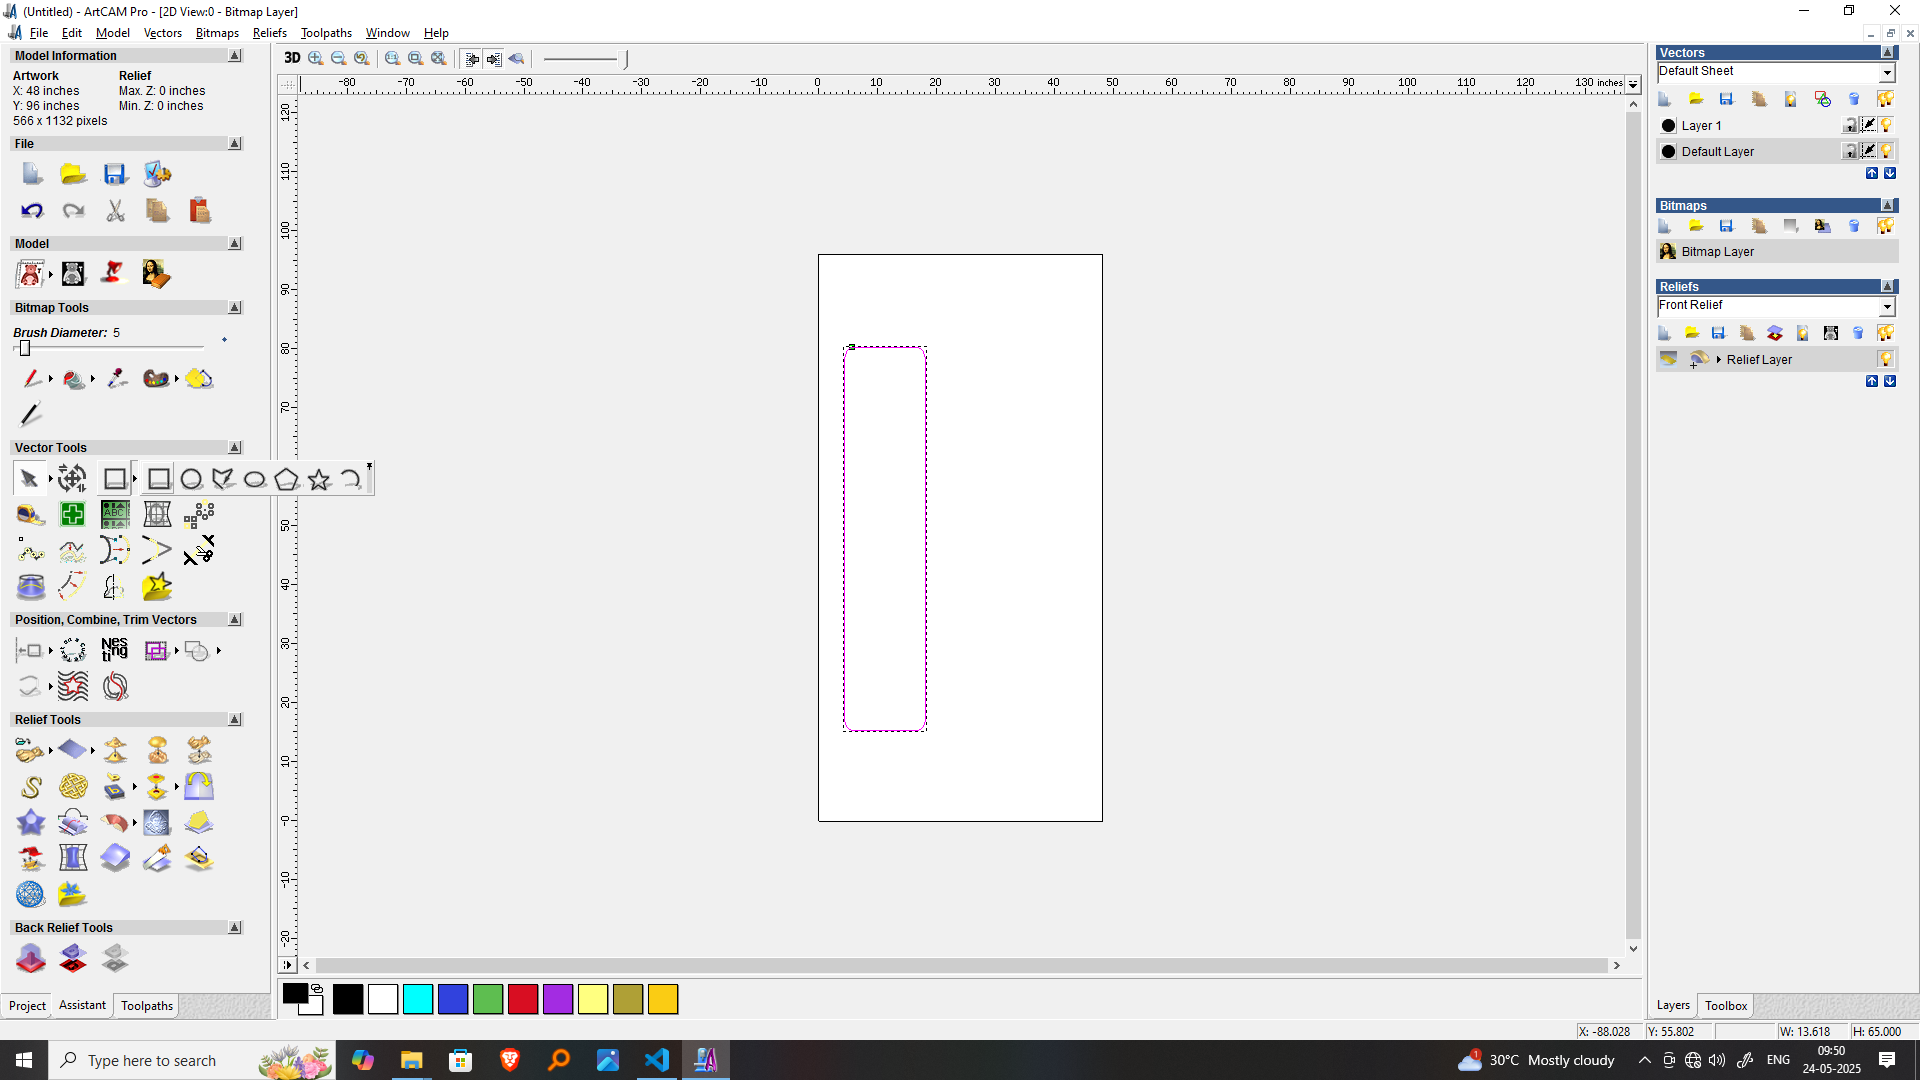The height and width of the screenshot is (1080, 1920).
Task: Save the model with the File panel disk icon
Action: (115, 174)
